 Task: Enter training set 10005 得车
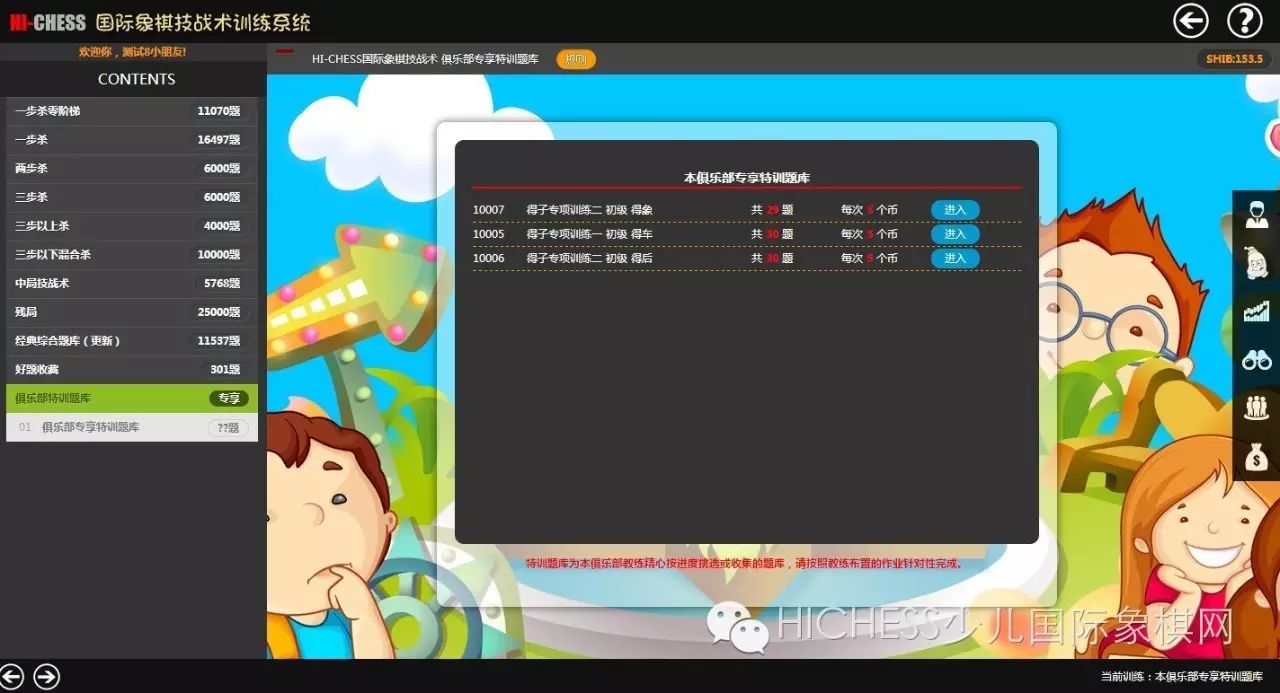tap(955, 234)
